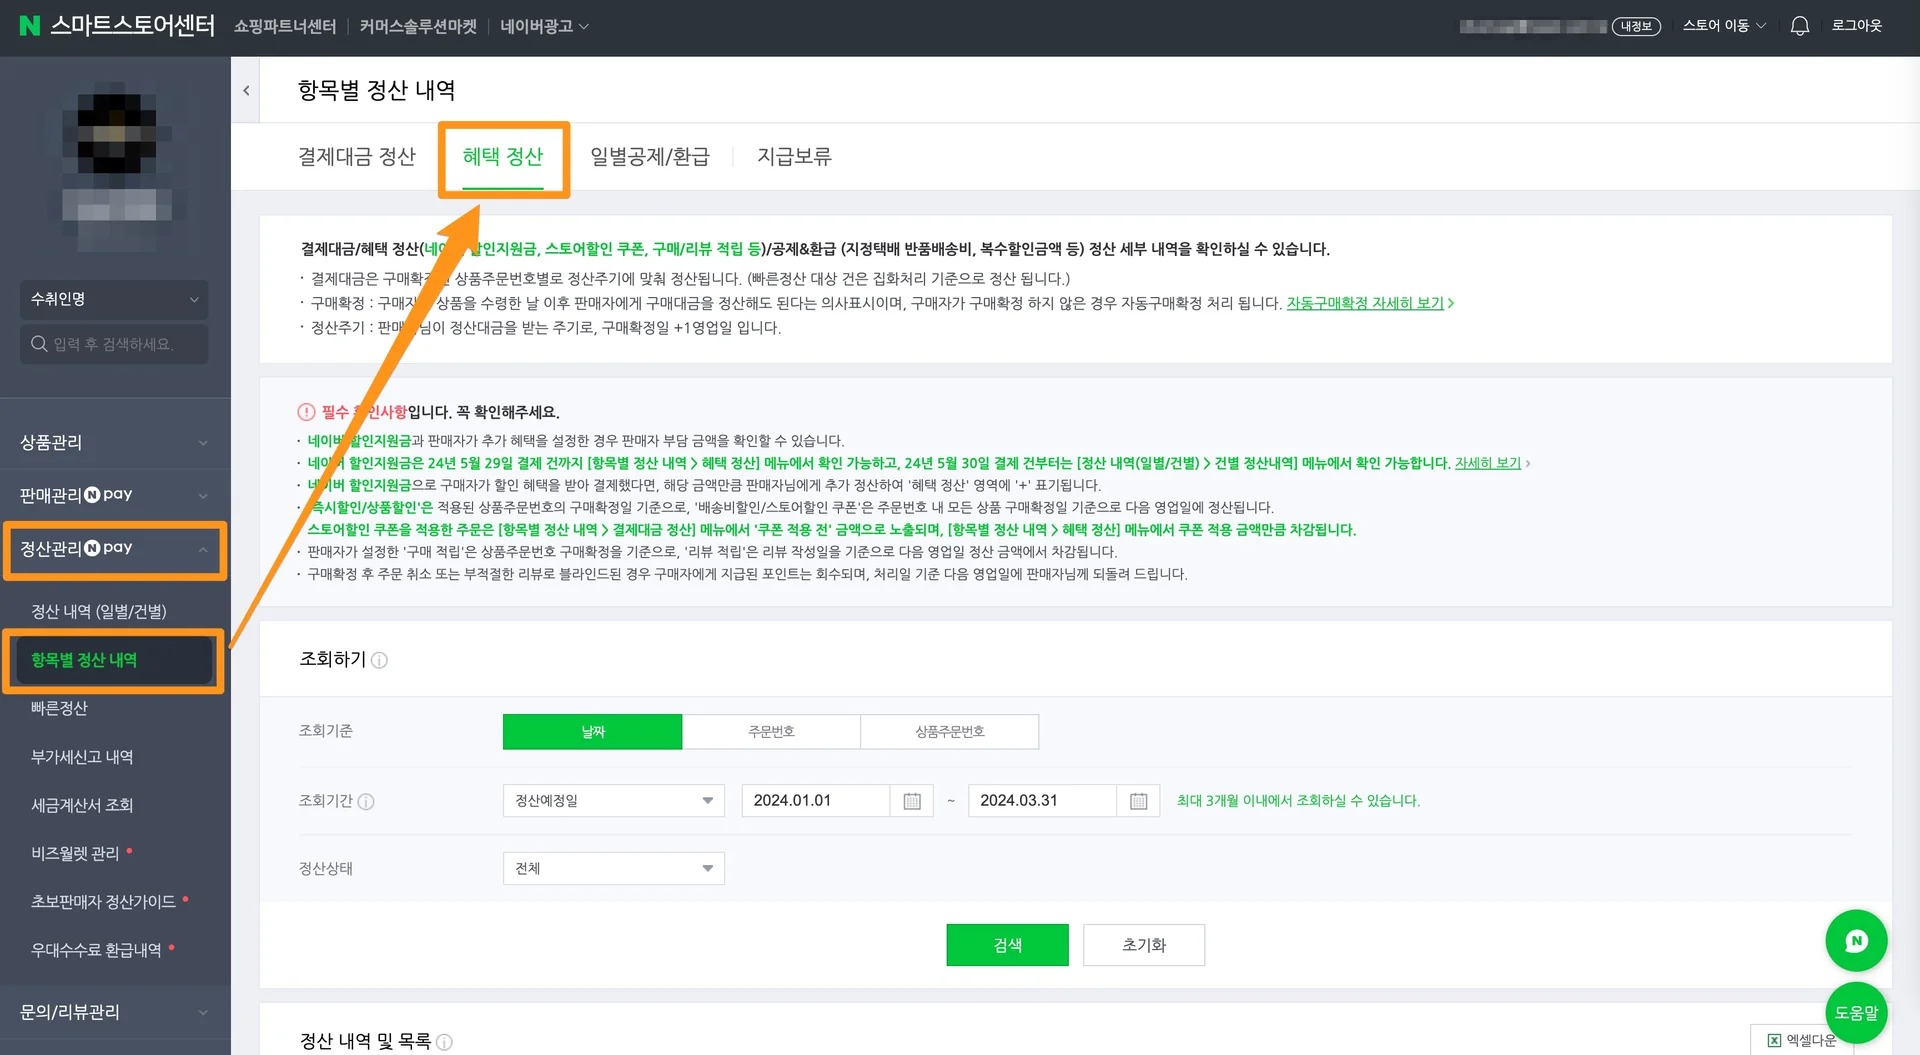Screen dimensions: 1920x1055
Task: Open the calendar picker for the end date
Action: [1138, 800]
